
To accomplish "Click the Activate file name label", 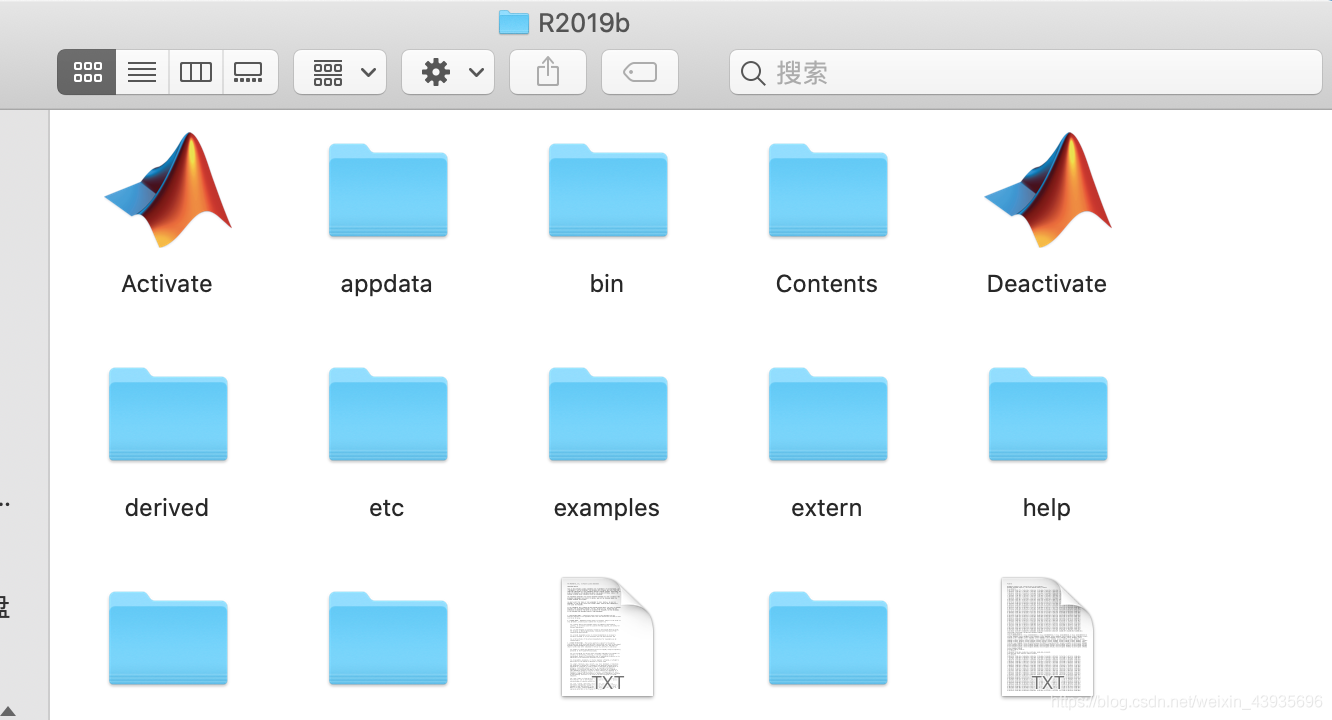I will [x=167, y=284].
